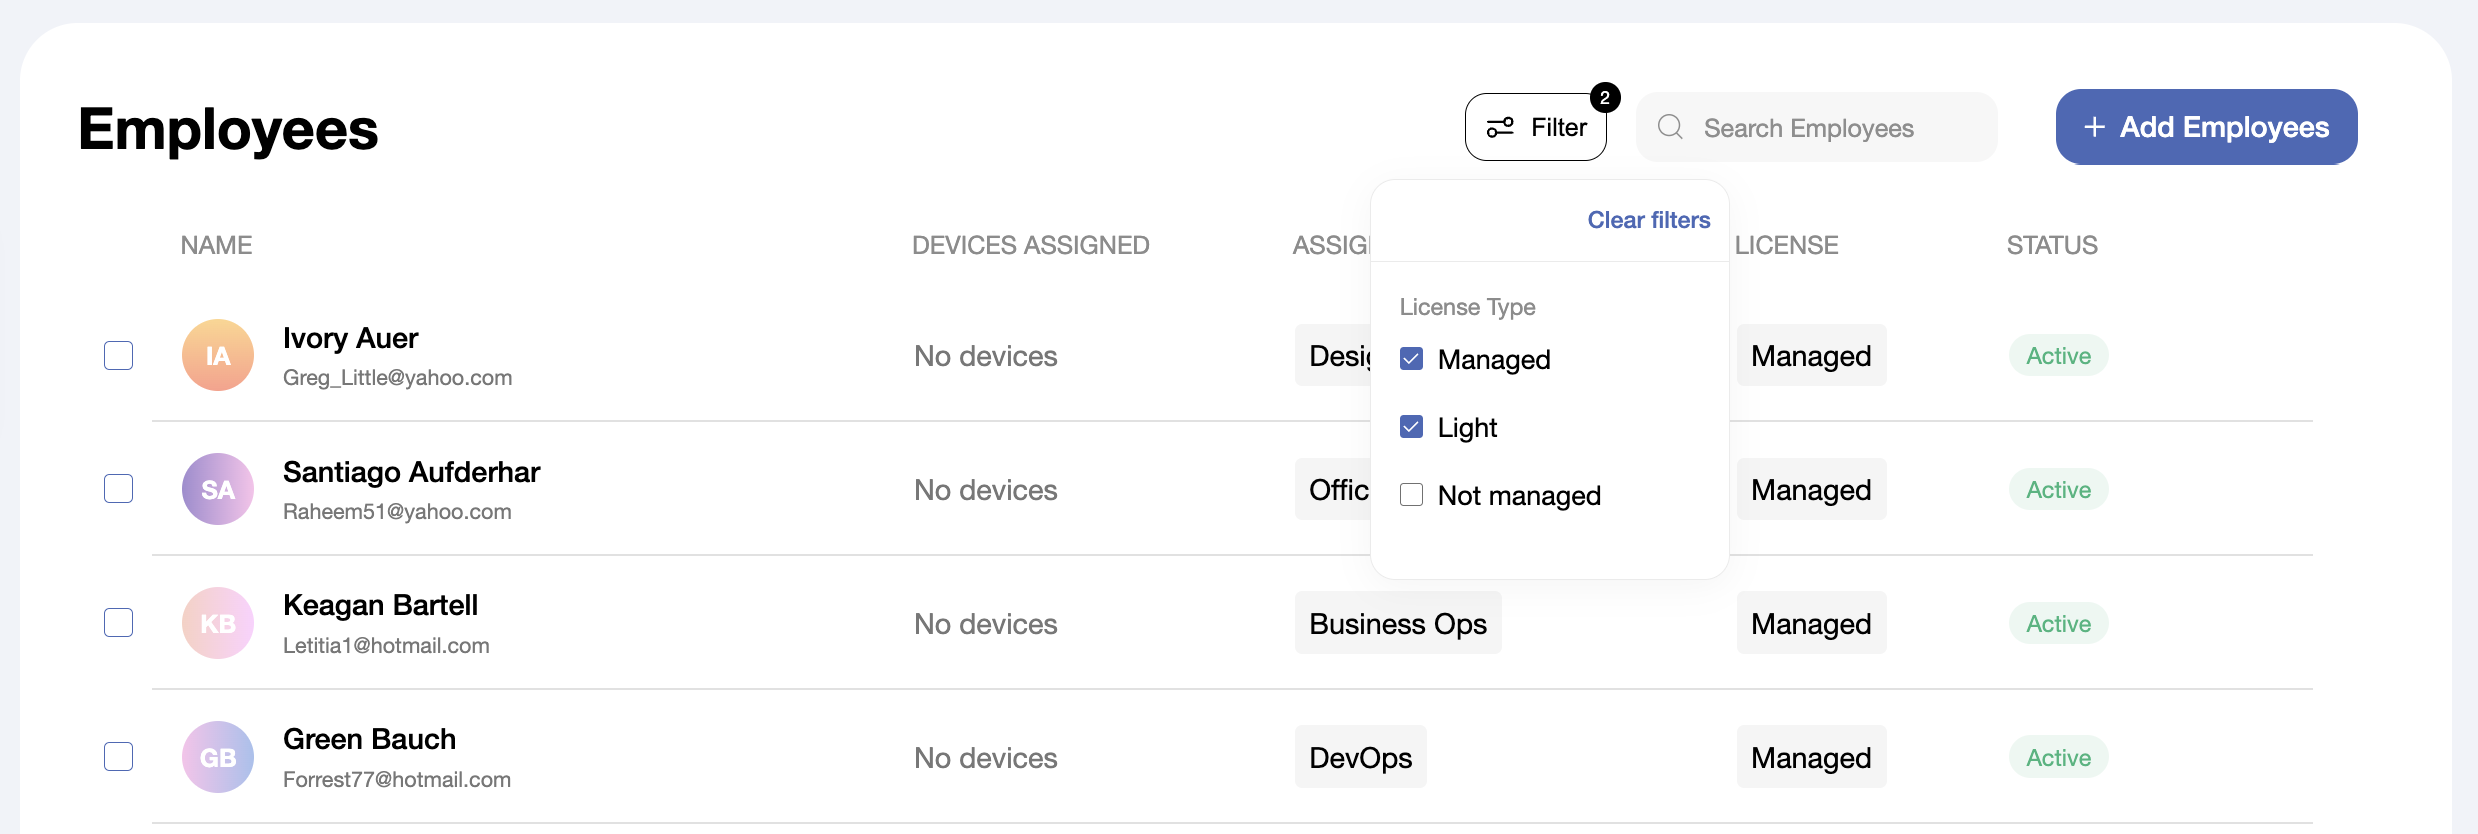Viewport: 2478px width, 834px height.
Task: Click Keagan Bartell's KB avatar
Action: tap(218, 623)
